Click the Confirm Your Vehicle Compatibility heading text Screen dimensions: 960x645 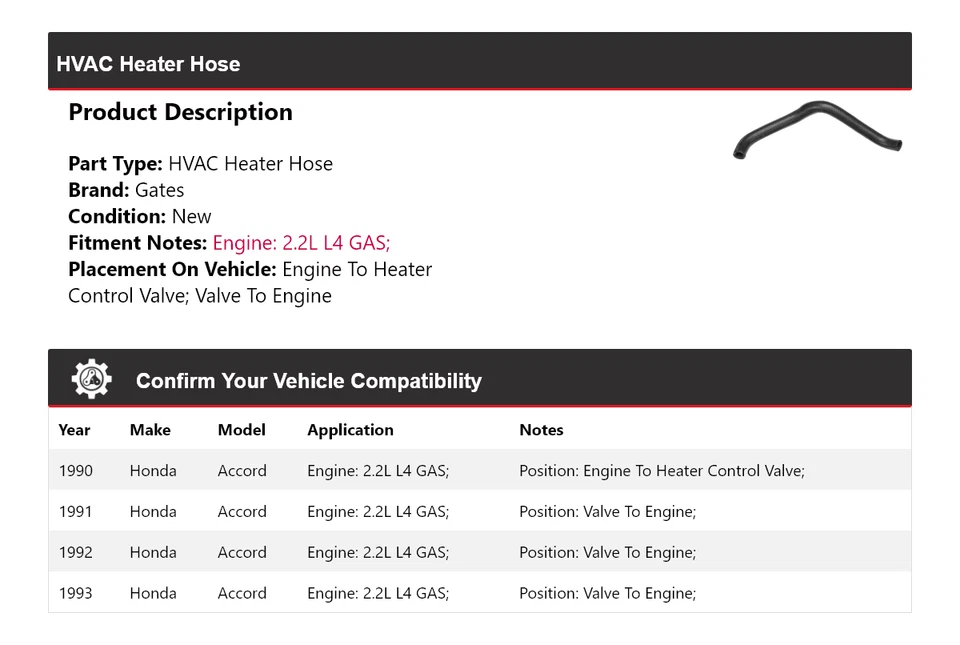point(308,381)
